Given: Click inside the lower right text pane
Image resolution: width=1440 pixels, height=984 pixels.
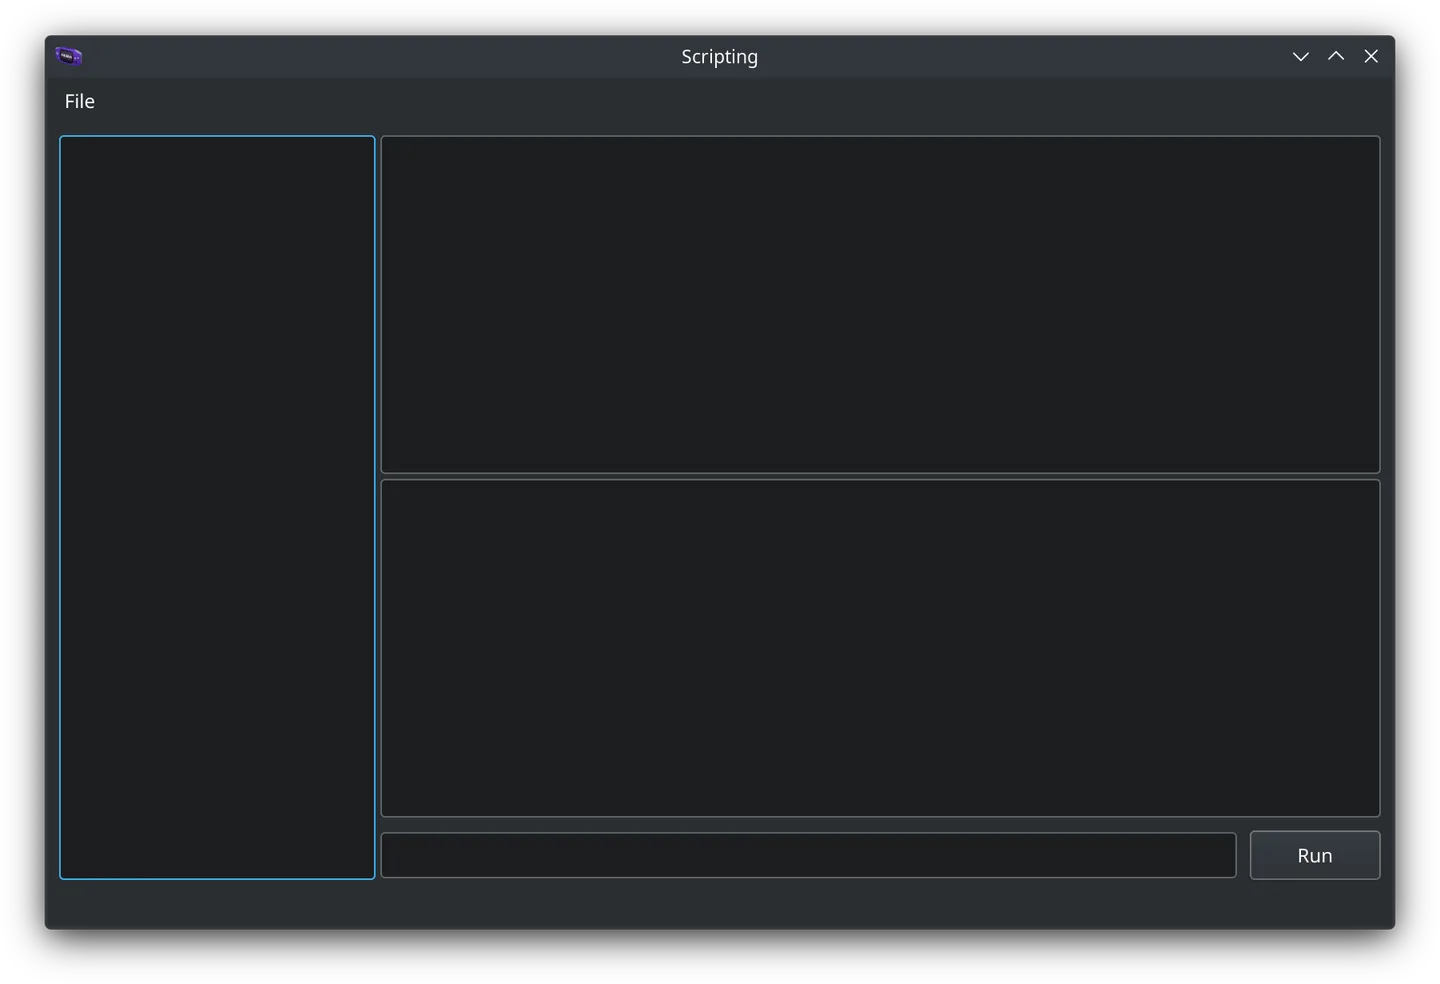Looking at the screenshot, I should [x=880, y=648].
